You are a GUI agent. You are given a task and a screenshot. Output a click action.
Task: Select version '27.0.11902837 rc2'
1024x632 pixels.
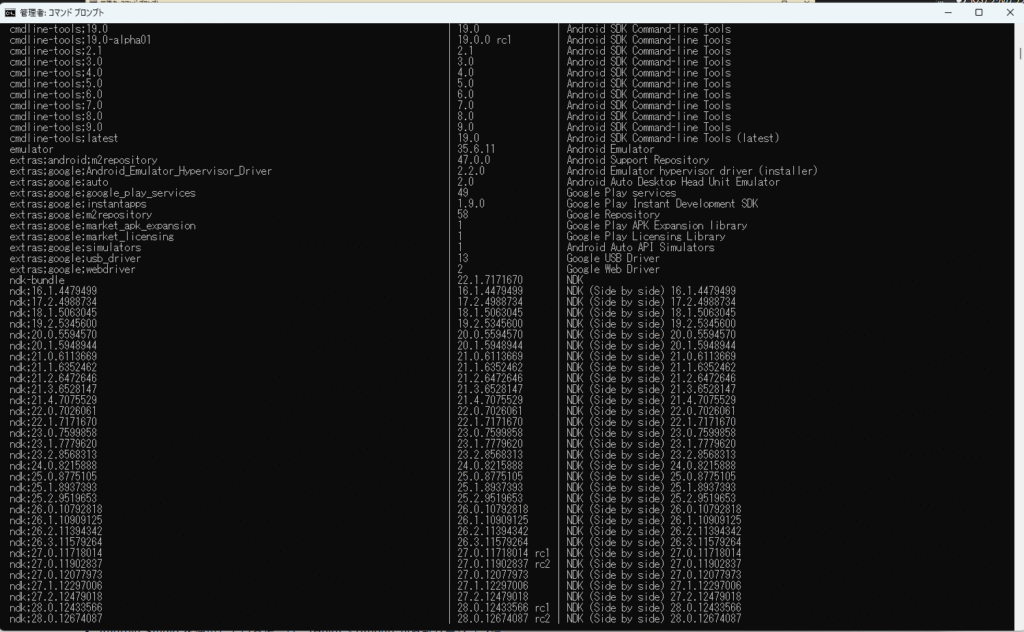504,565
